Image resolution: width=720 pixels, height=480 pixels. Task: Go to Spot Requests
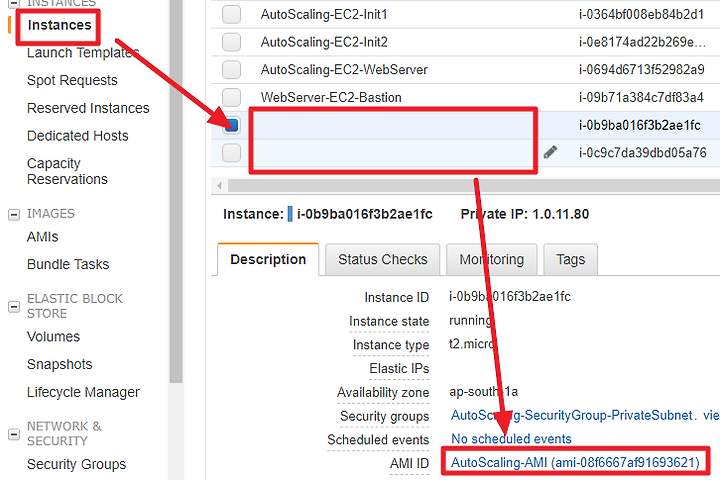72,80
